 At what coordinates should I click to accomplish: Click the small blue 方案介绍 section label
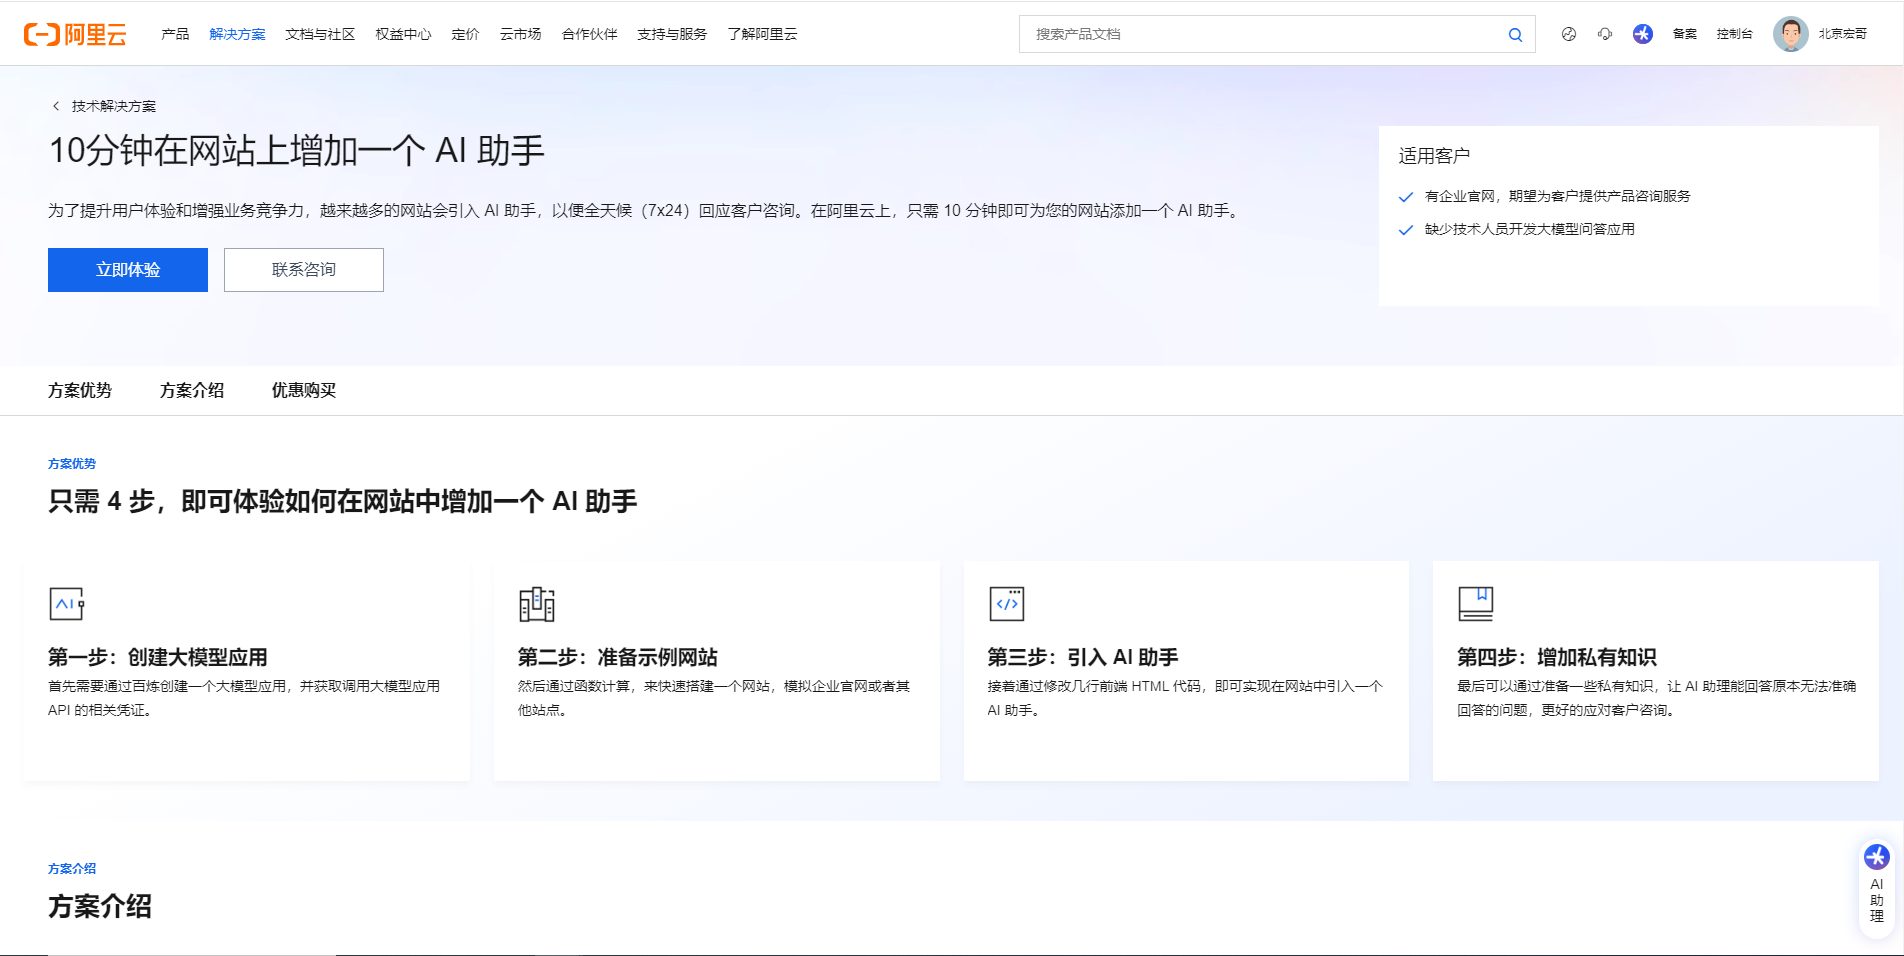click(x=72, y=869)
